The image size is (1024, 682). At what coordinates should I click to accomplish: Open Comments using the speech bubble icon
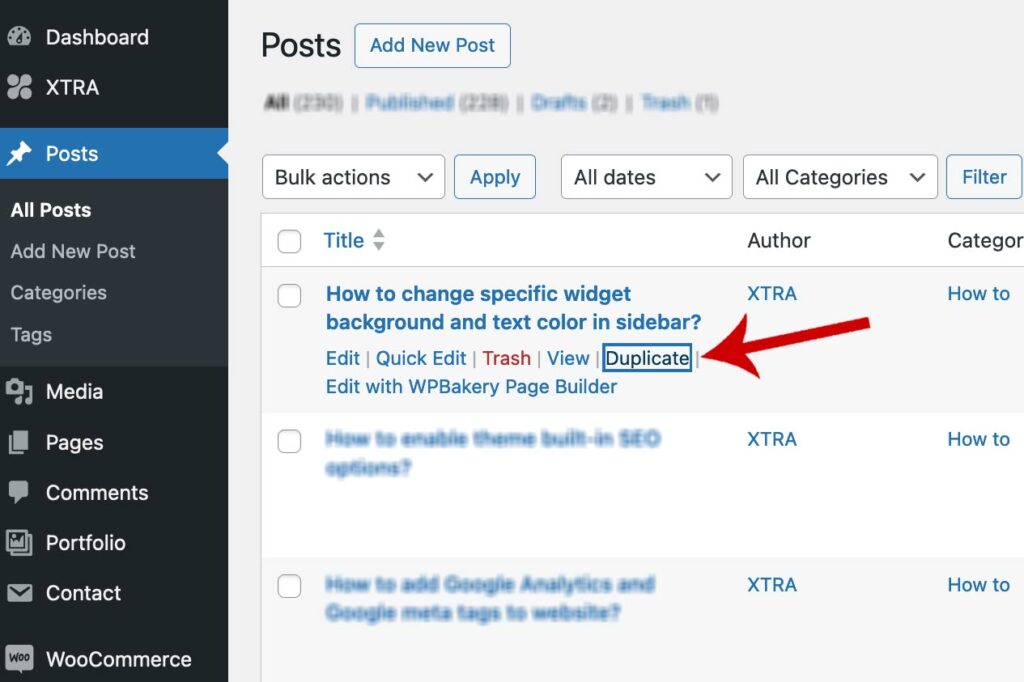pos(22,492)
